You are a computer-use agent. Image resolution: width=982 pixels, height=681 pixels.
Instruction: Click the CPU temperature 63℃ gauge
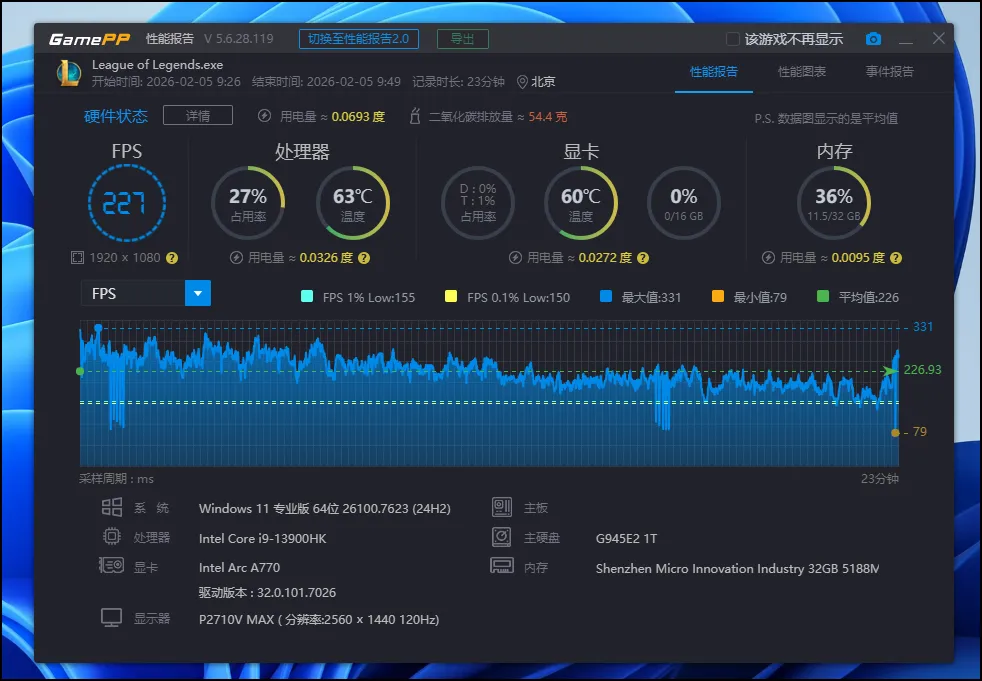(353, 203)
